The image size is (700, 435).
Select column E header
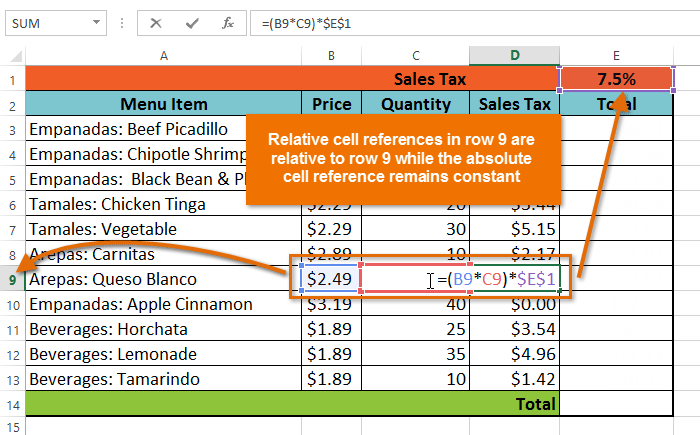pyautogui.click(x=616, y=56)
